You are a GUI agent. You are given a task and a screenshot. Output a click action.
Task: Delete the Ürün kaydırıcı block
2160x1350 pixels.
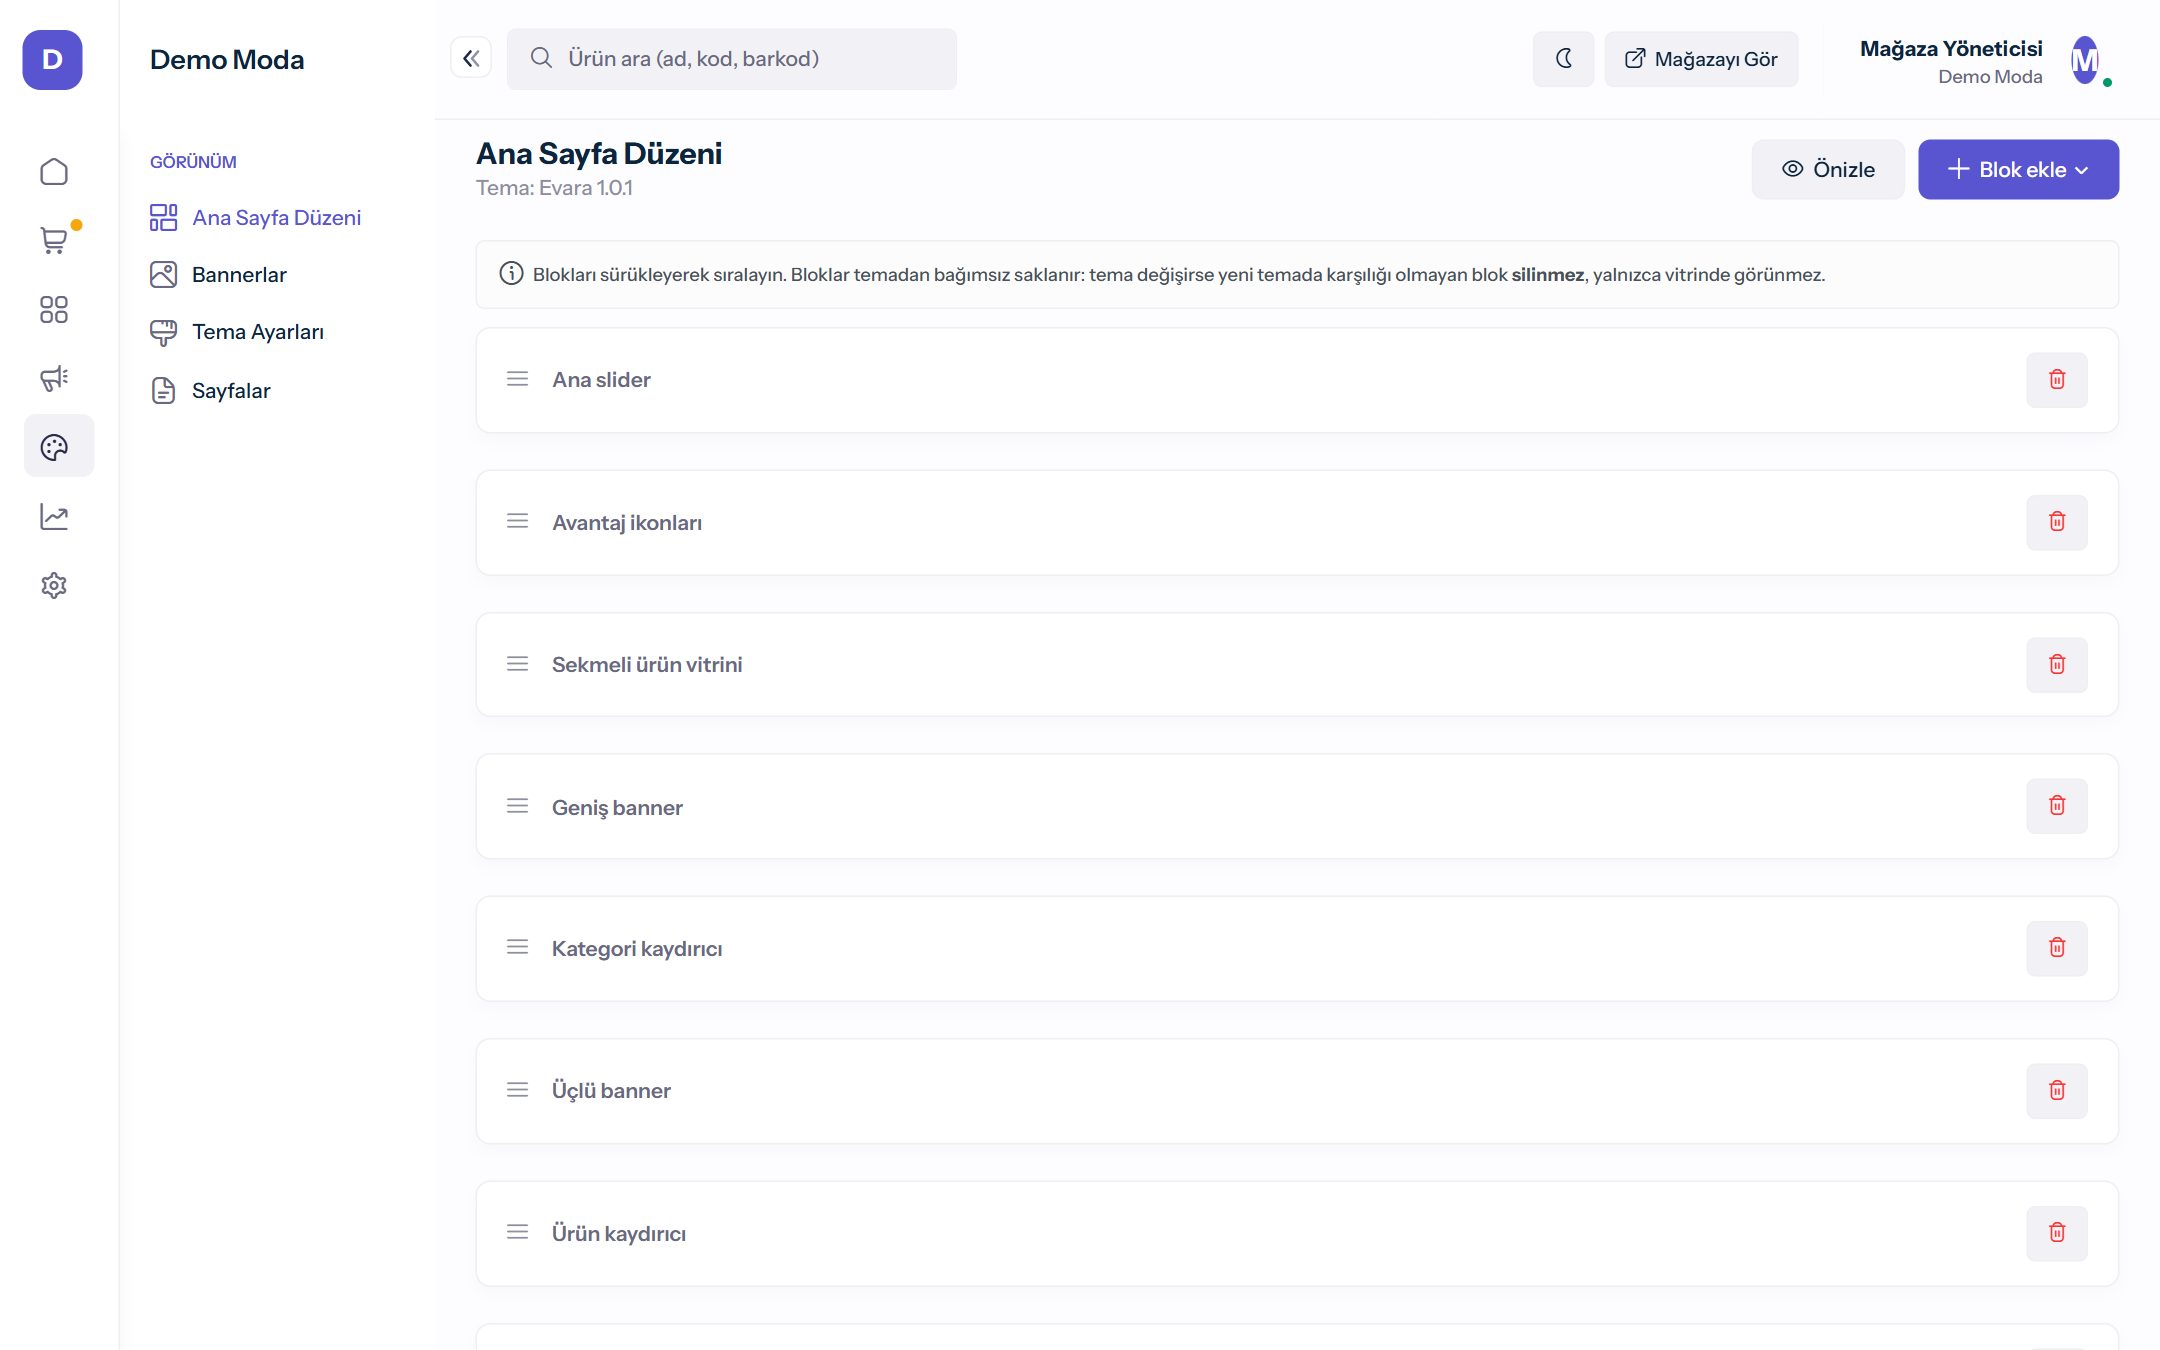coord(2057,1233)
